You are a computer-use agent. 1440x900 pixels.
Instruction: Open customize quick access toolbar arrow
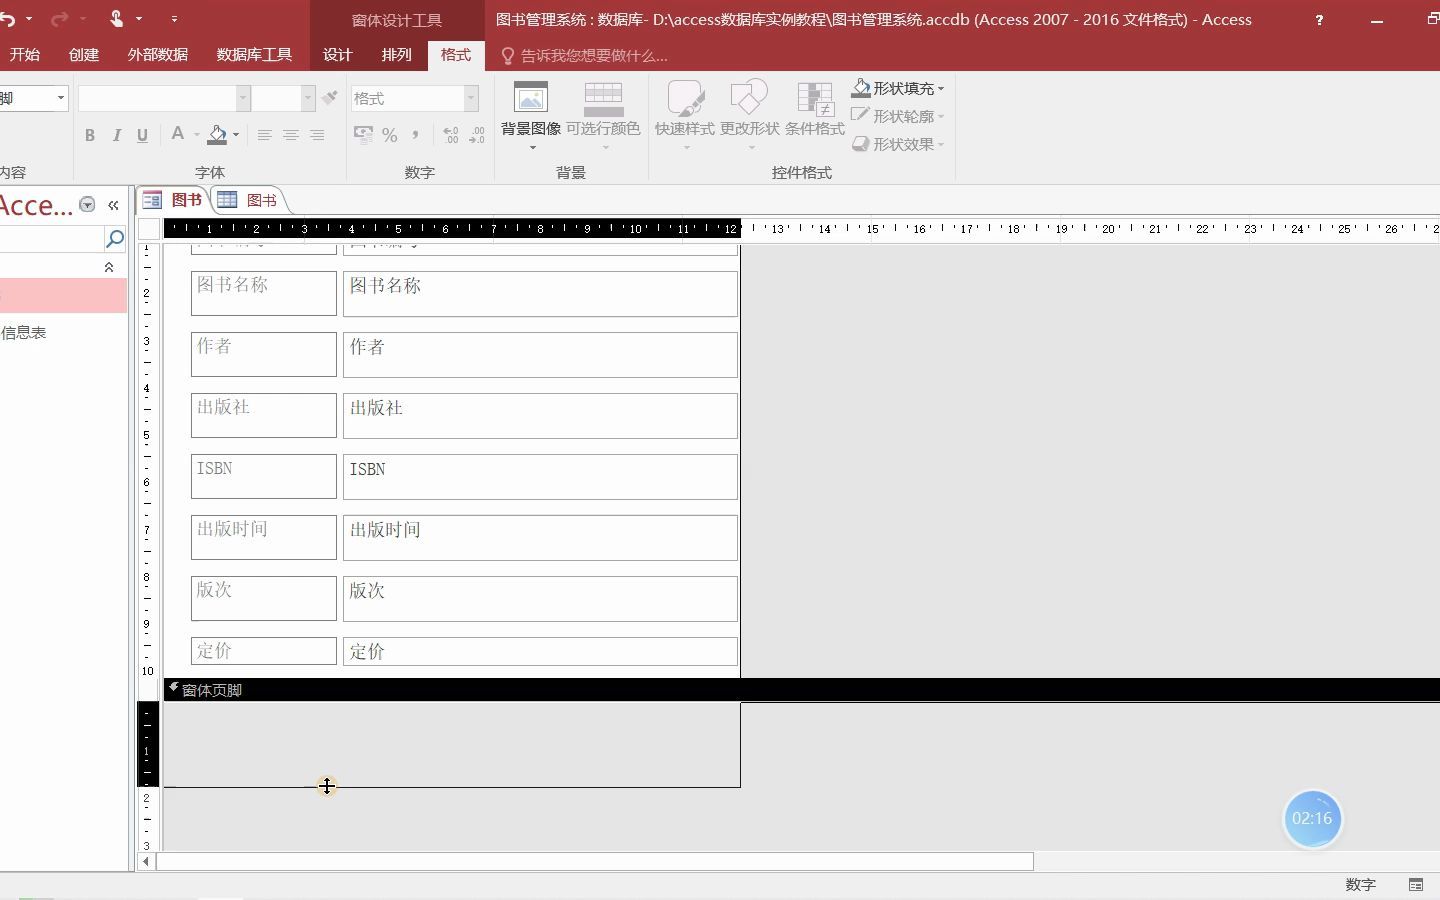[x=174, y=19]
